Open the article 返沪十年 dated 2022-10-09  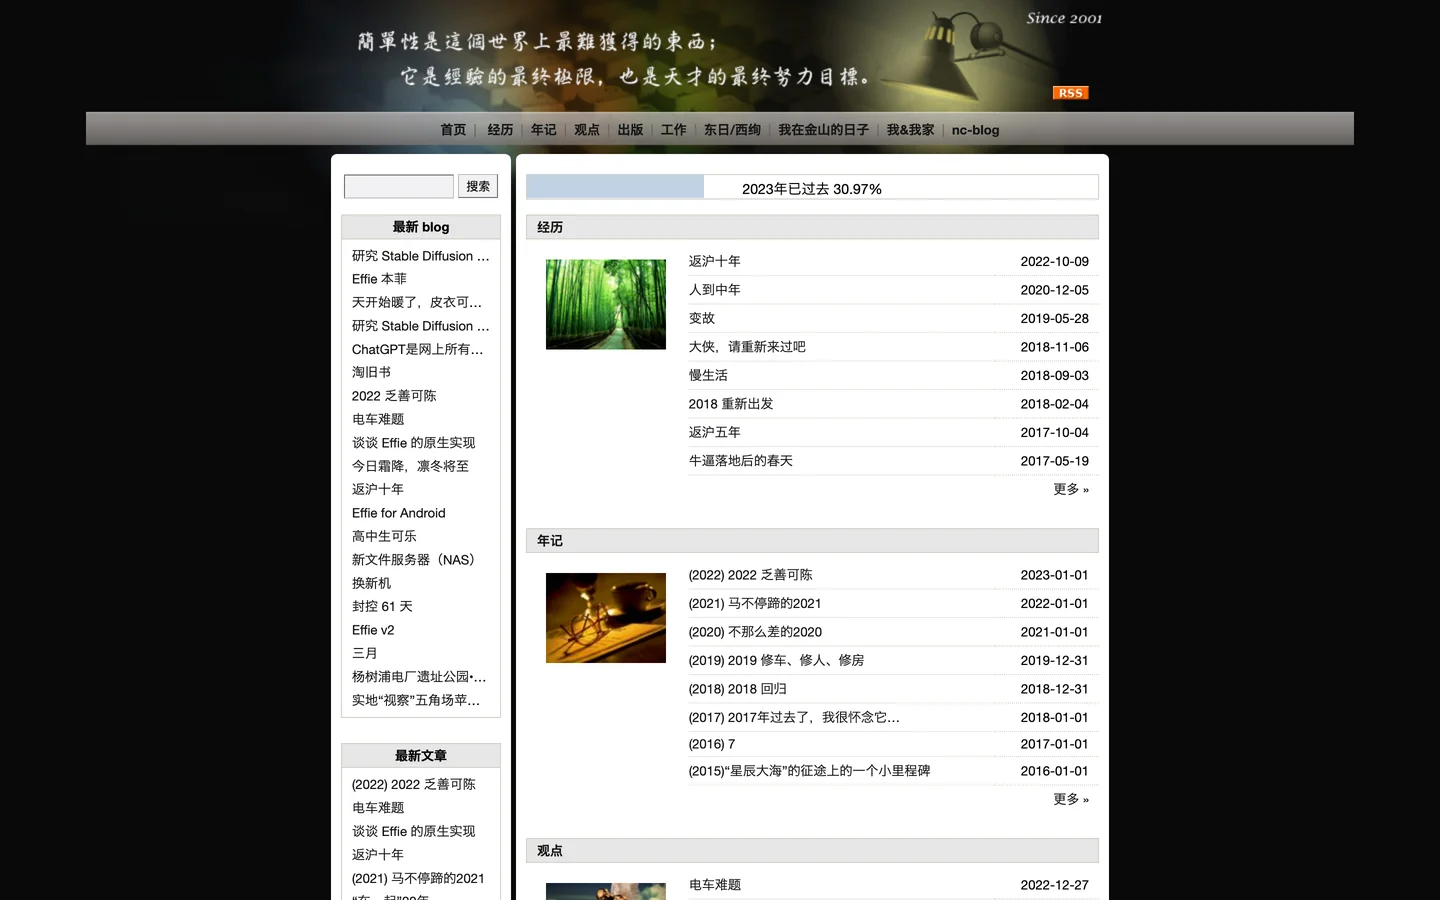[x=714, y=261]
